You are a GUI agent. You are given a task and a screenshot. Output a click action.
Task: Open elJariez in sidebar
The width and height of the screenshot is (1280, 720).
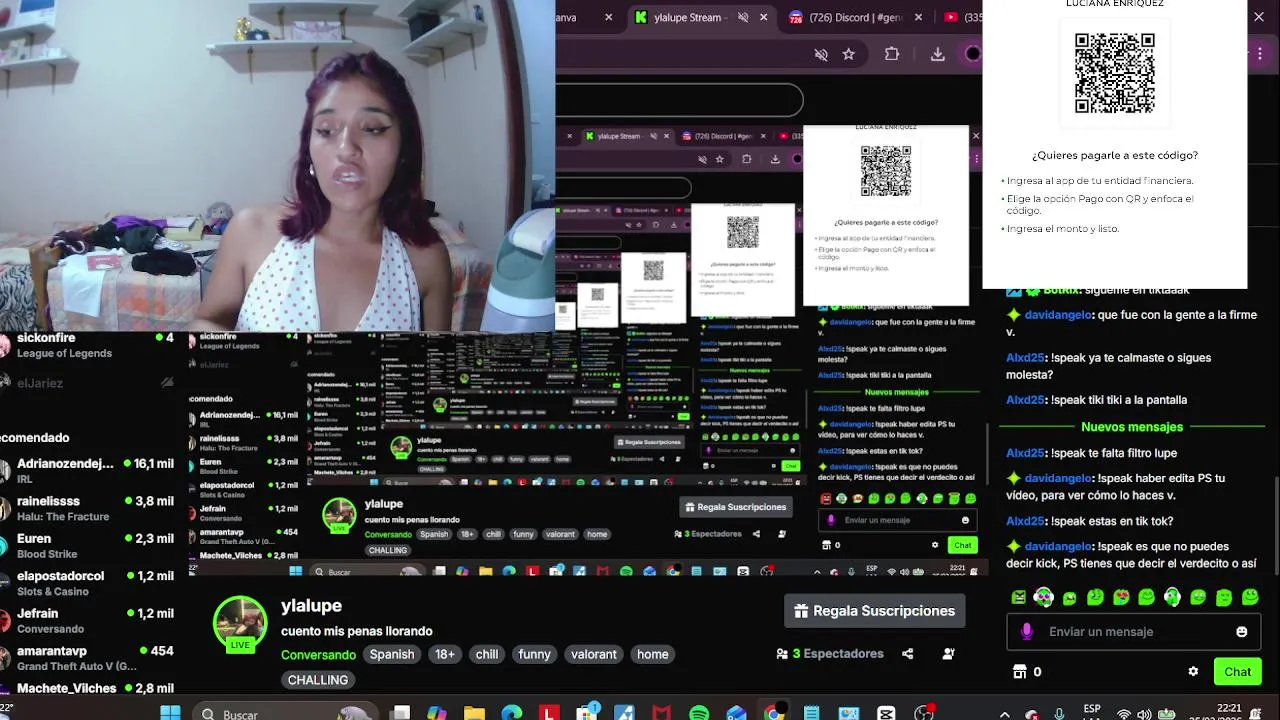[87, 383]
